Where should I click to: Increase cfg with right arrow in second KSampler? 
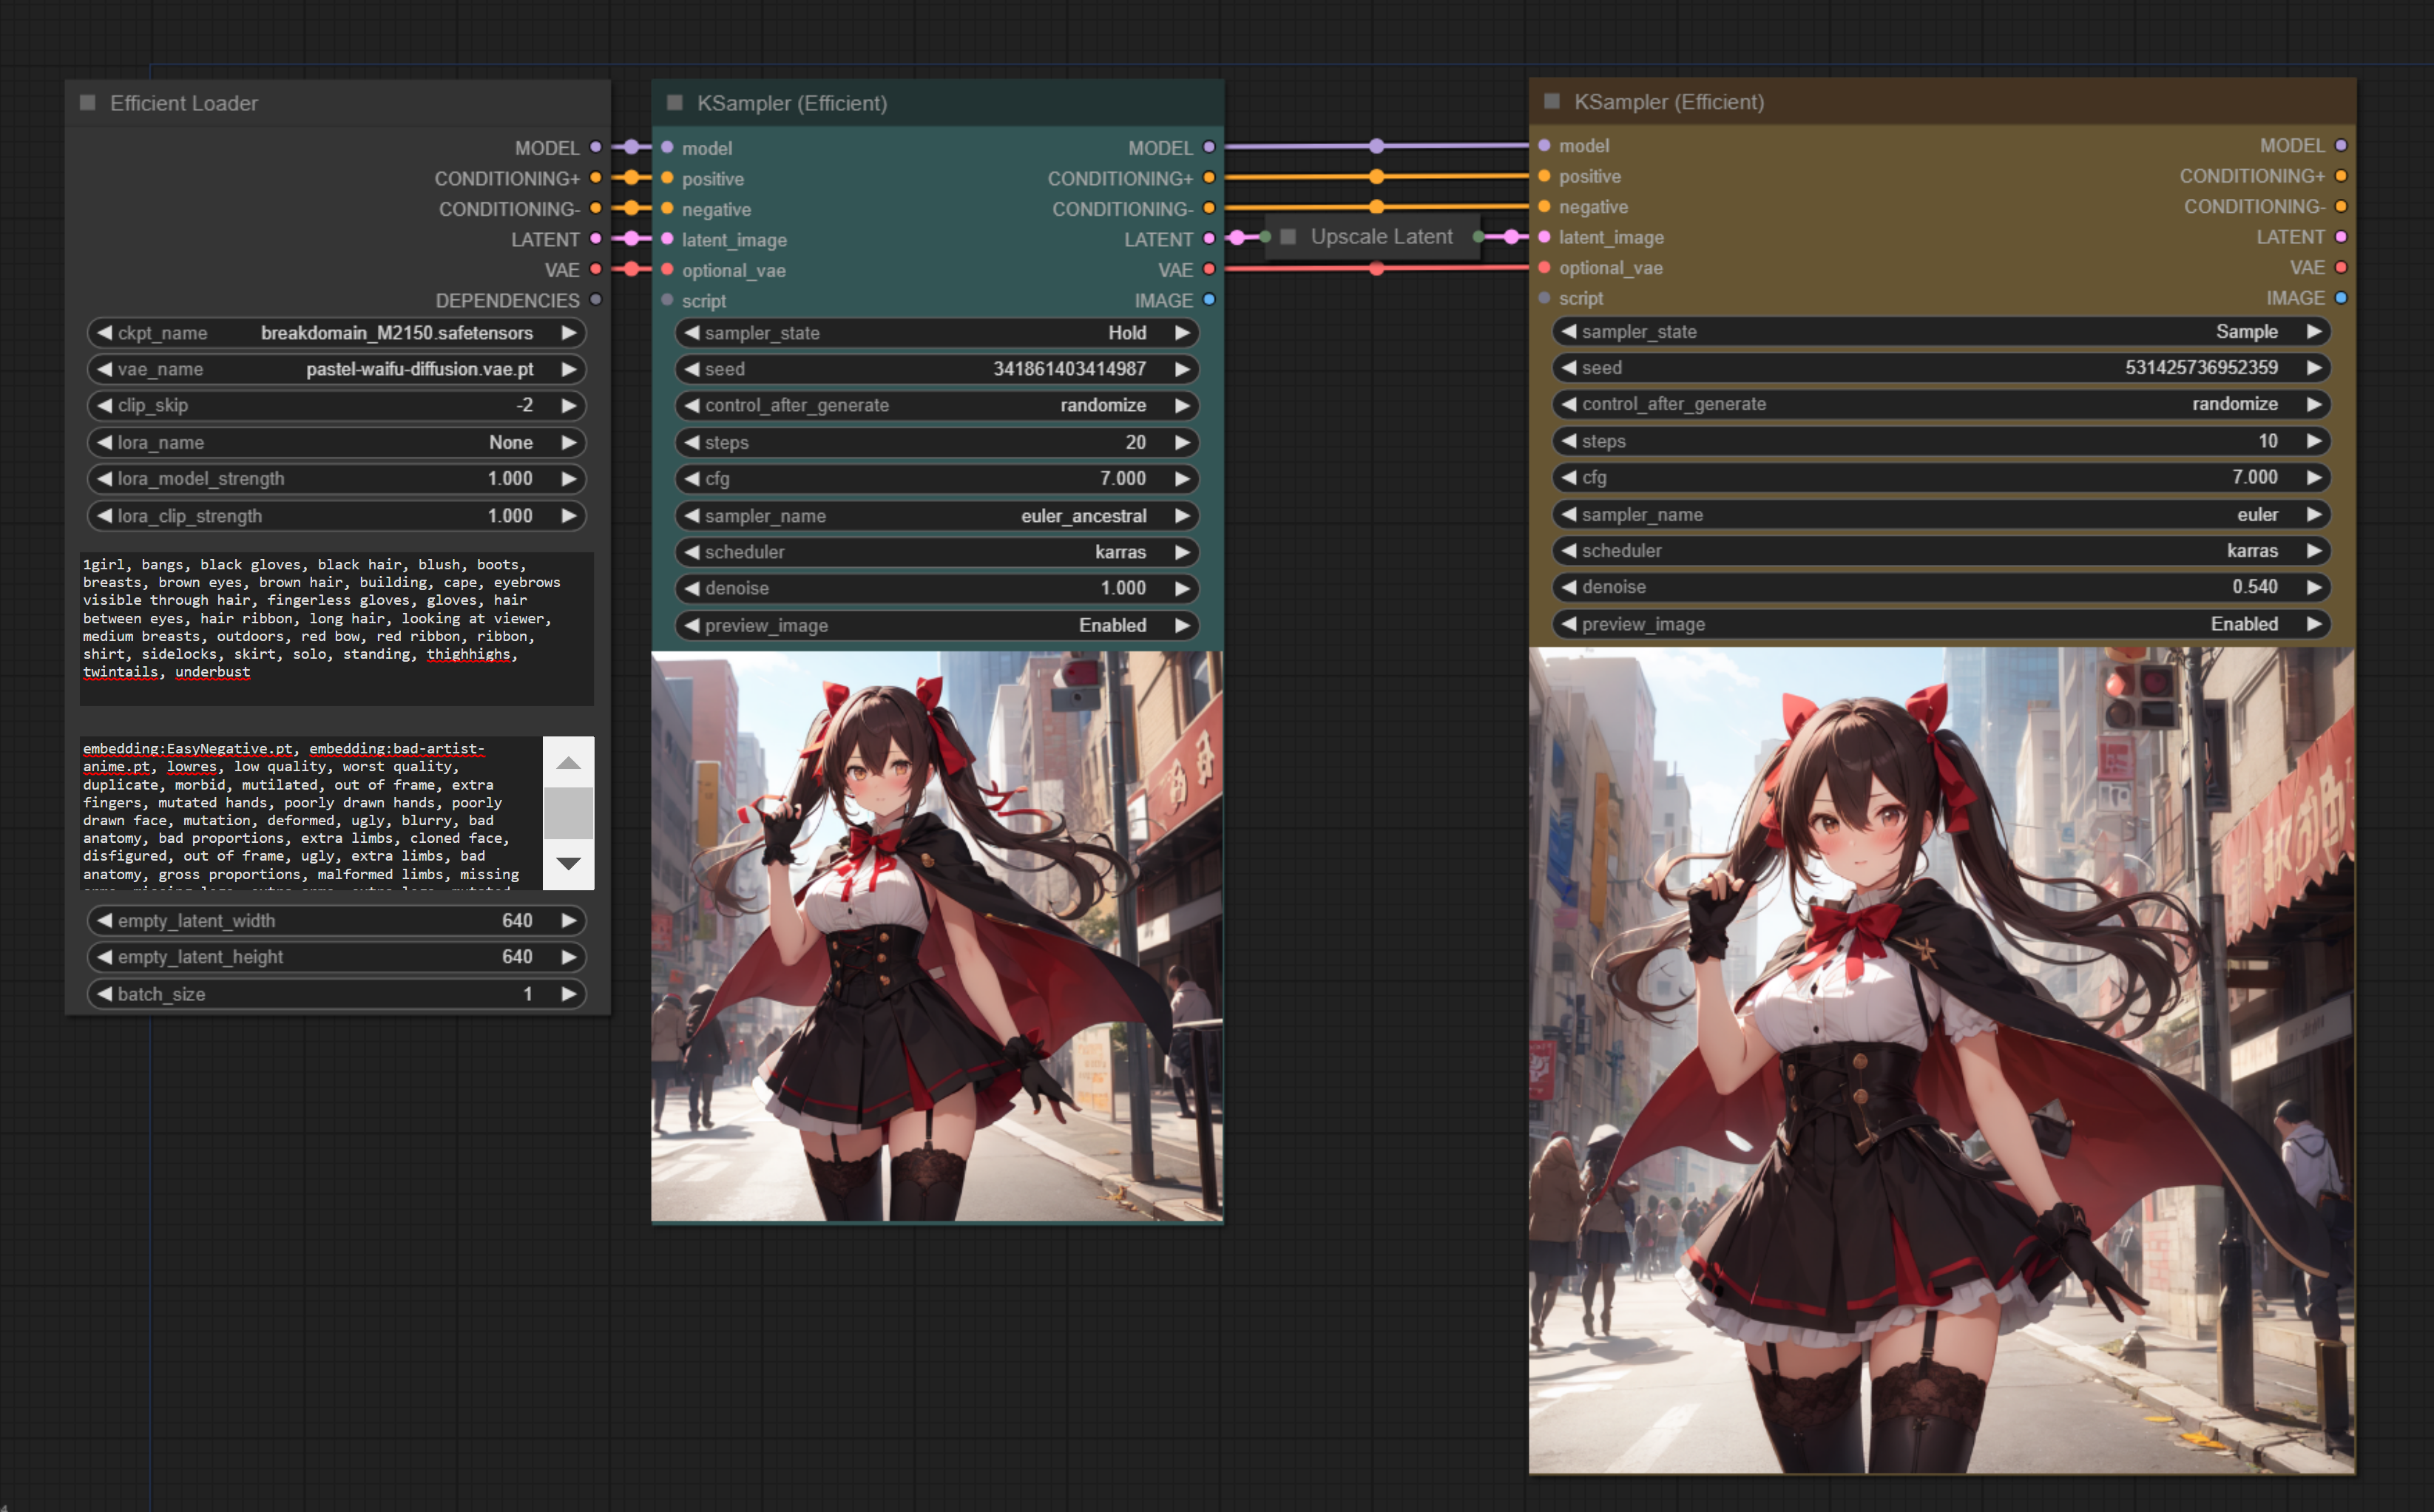[2313, 478]
